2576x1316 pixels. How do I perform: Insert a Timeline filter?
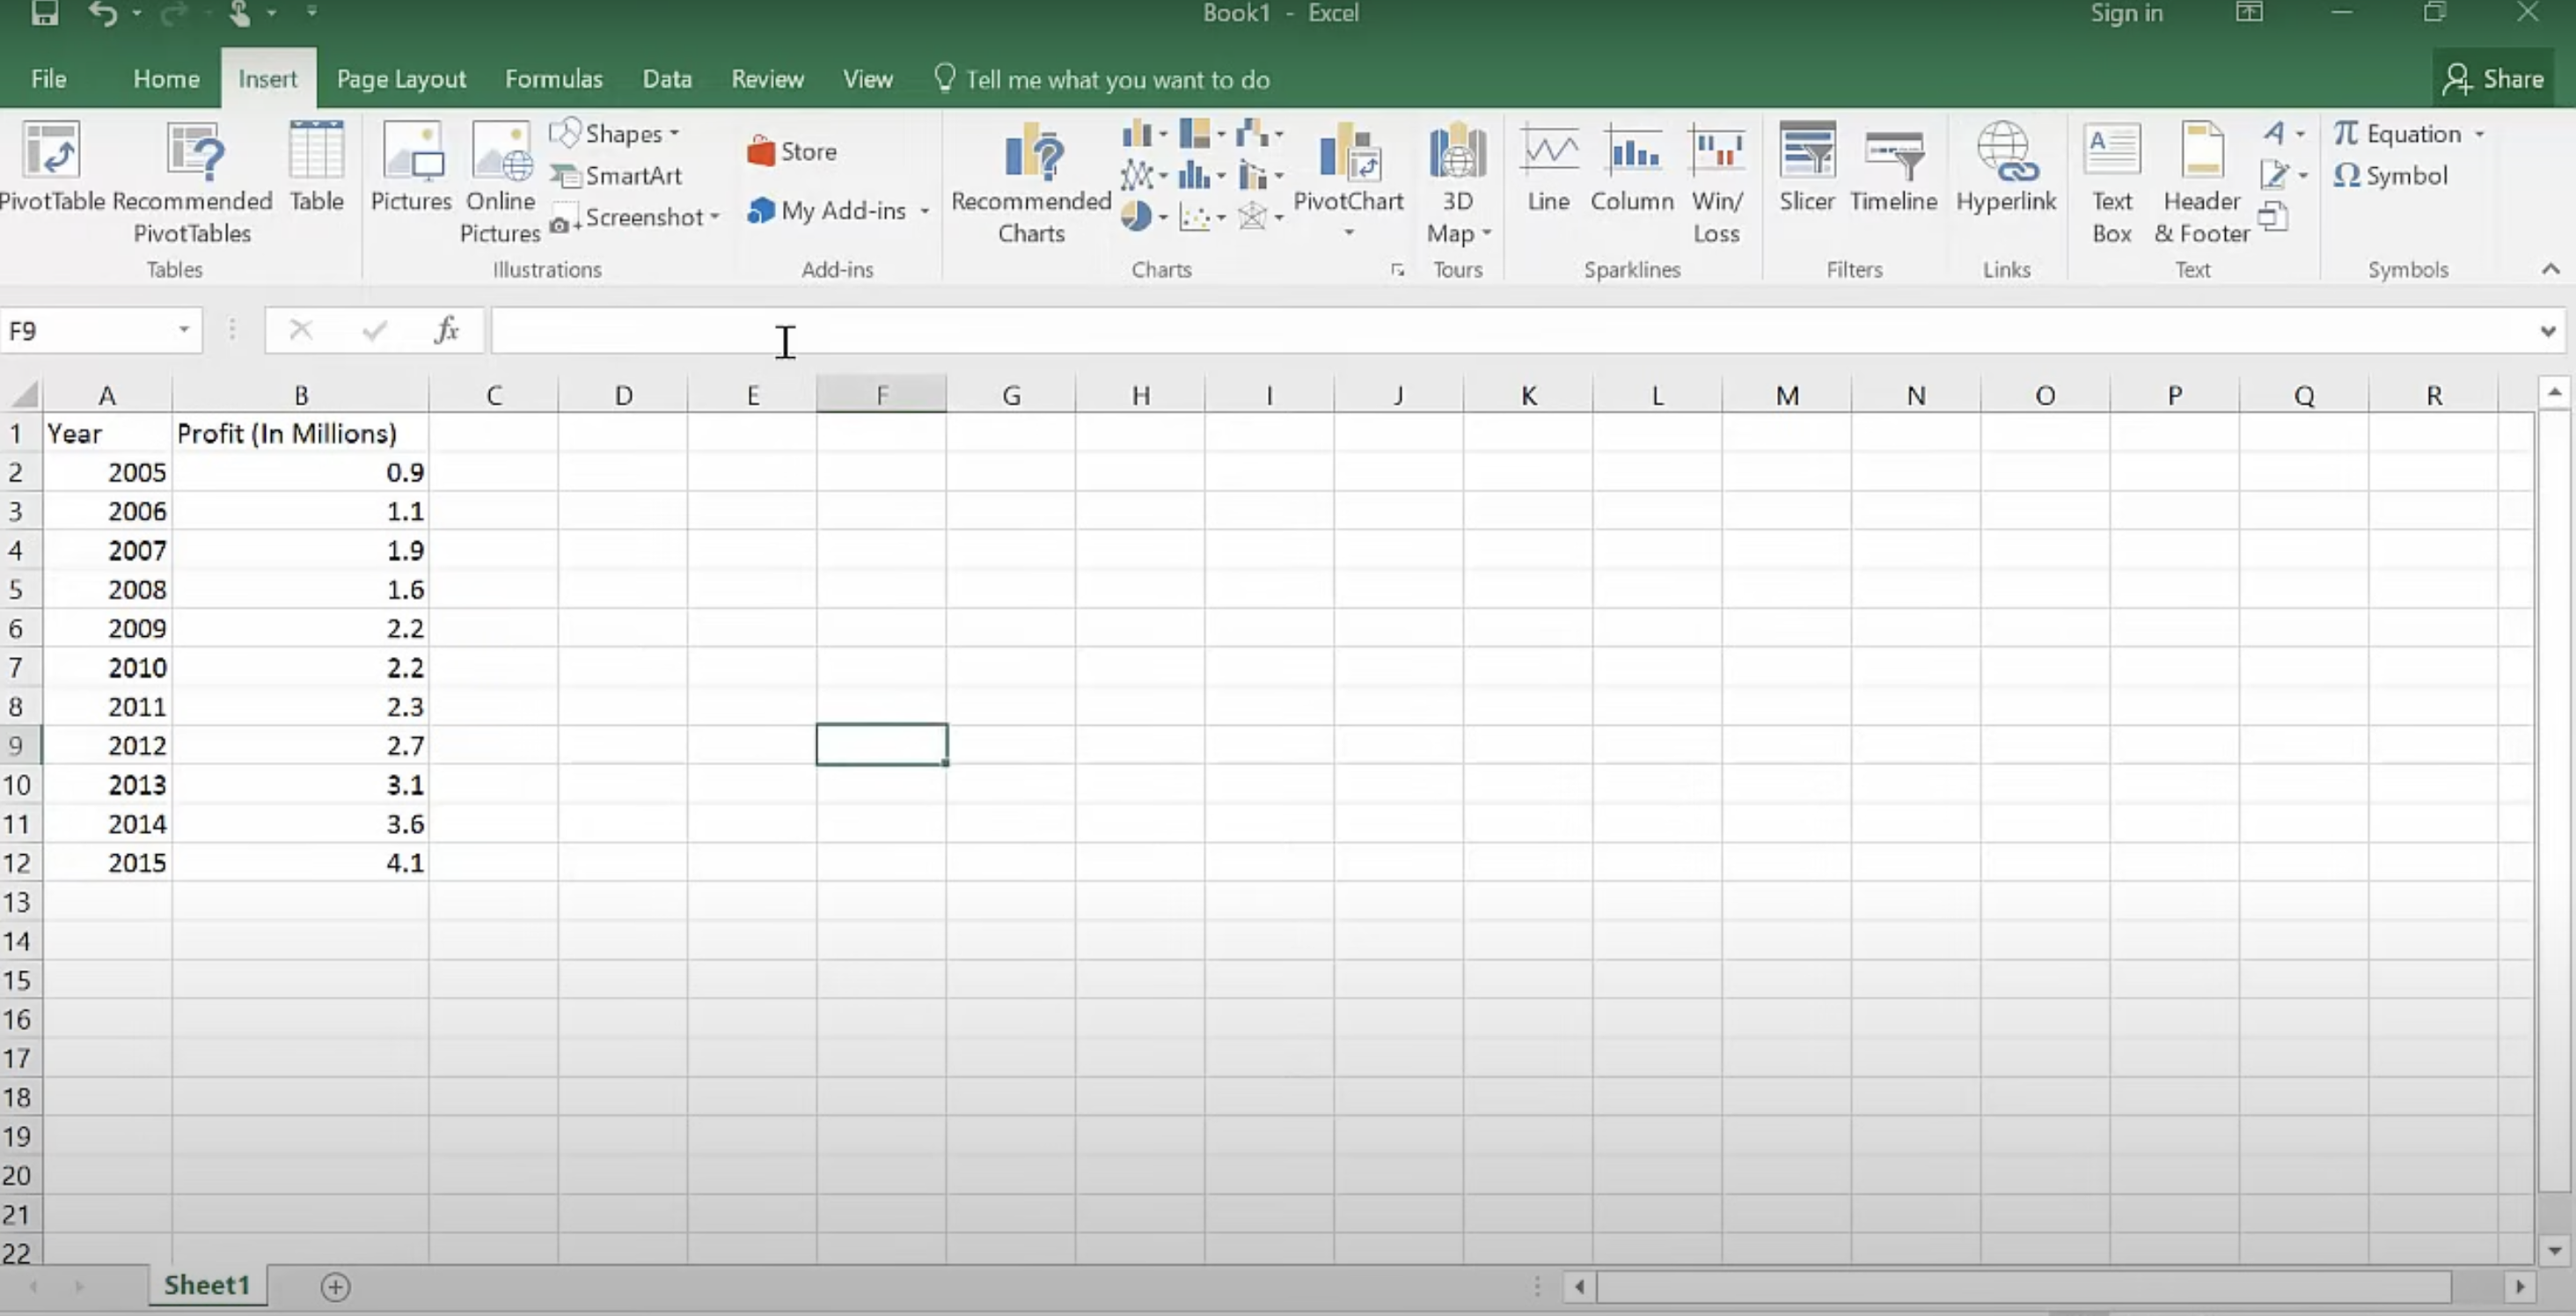point(1893,168)
